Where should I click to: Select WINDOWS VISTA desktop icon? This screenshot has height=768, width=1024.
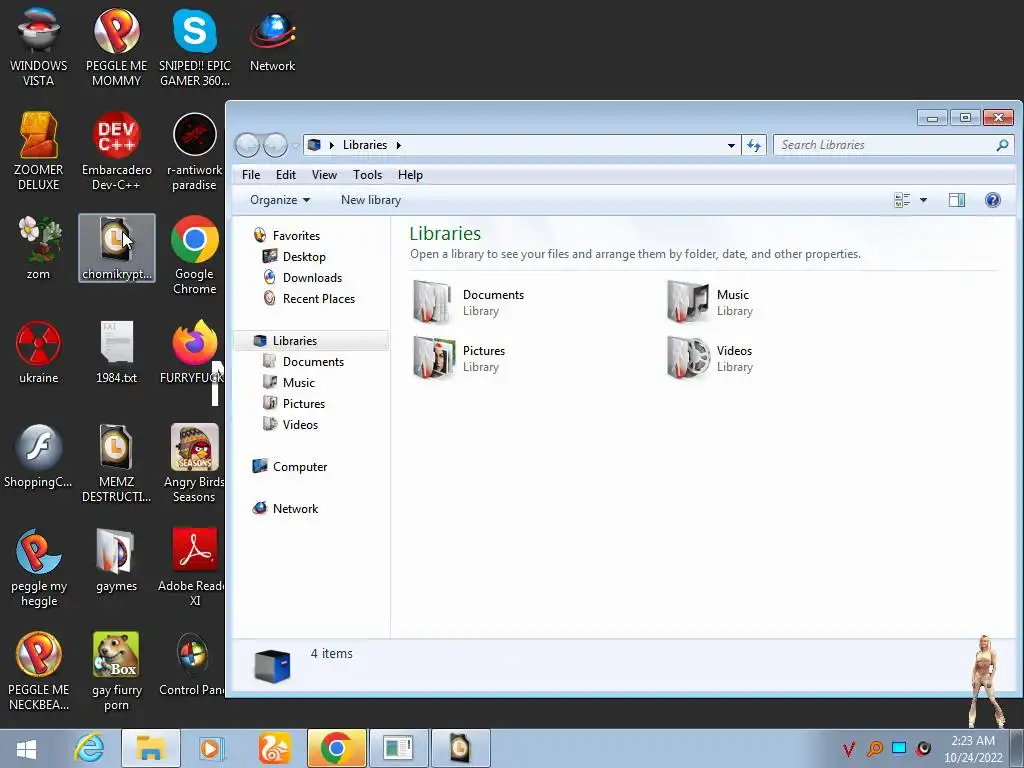pyautogui.click(x=39, y=47)
